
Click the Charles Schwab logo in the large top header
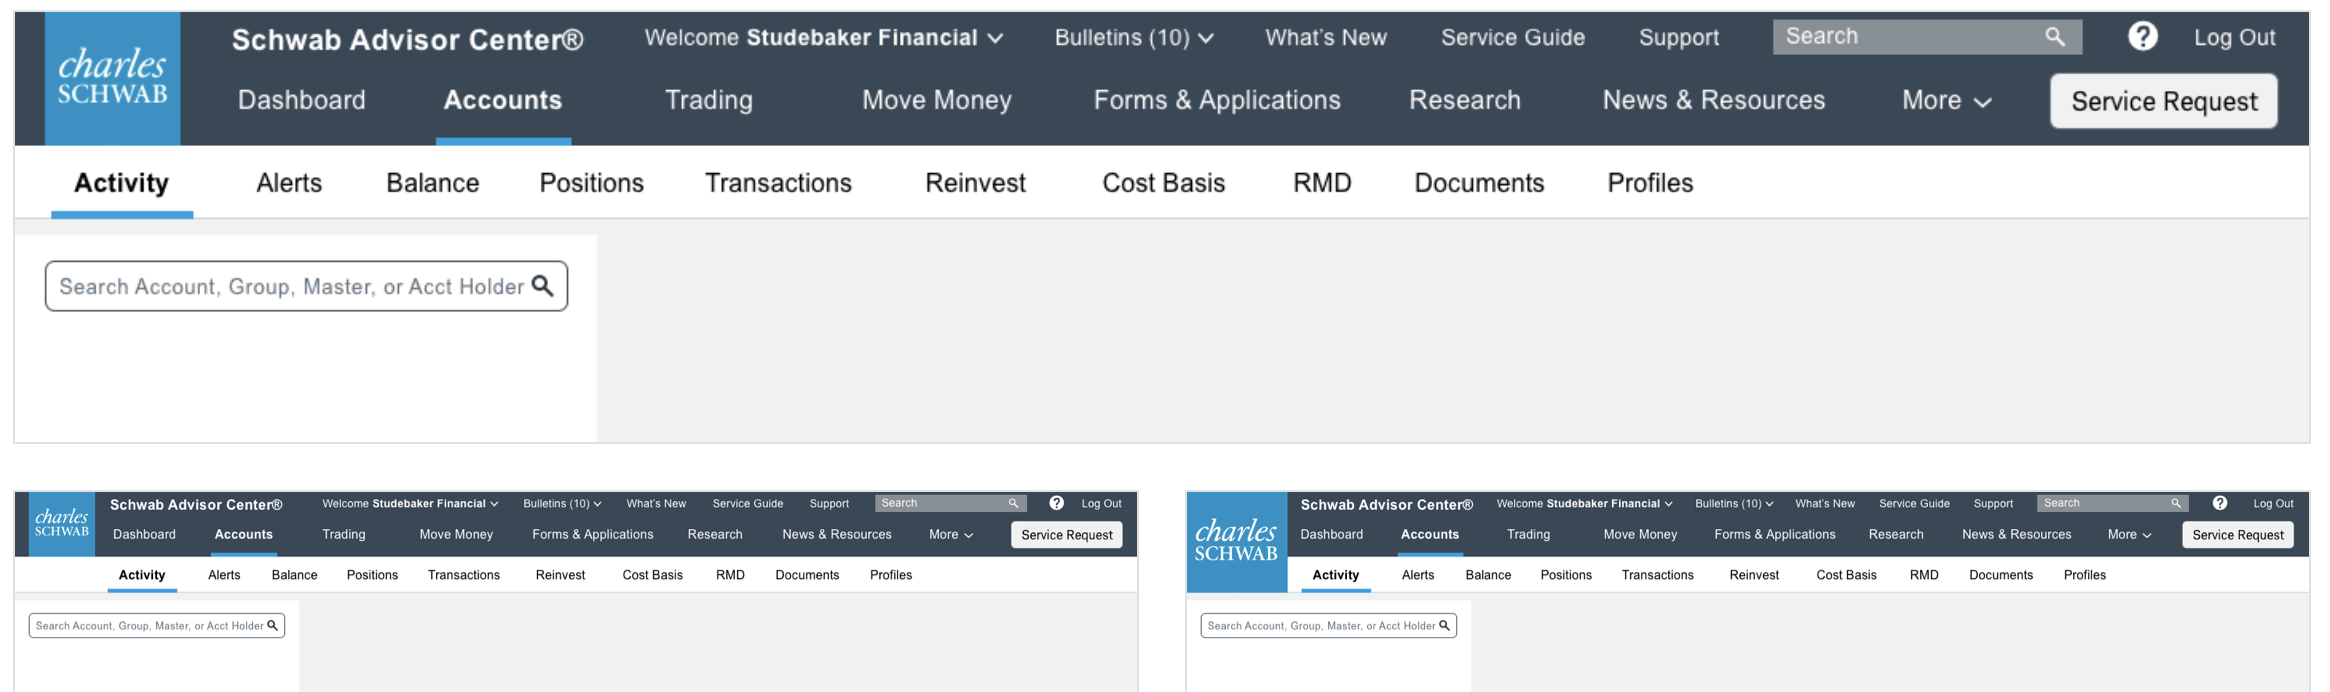113,78
